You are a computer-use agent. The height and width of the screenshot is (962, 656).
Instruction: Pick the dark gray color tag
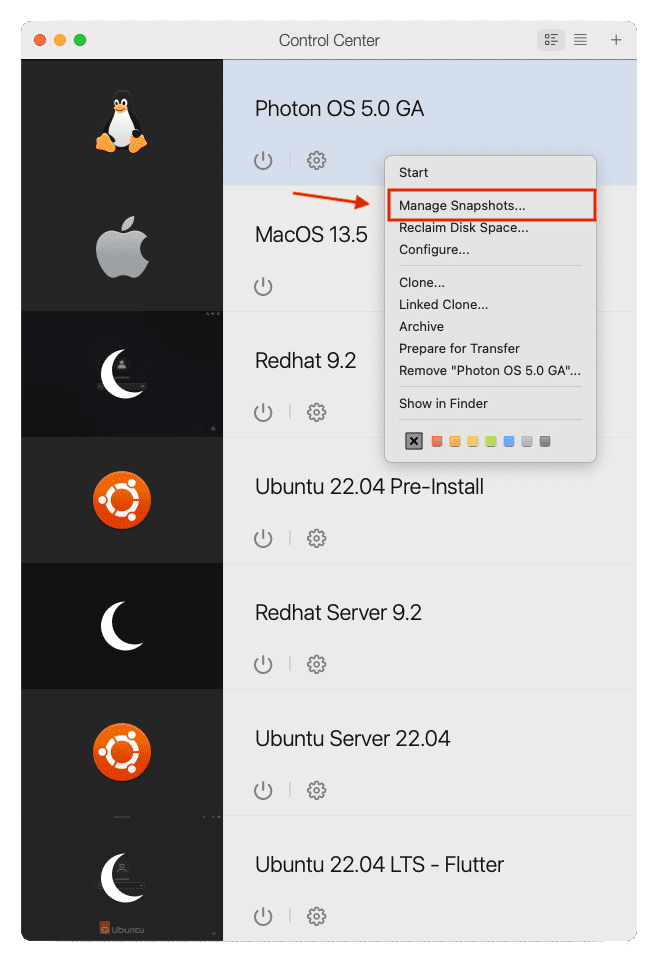(545, 441)
